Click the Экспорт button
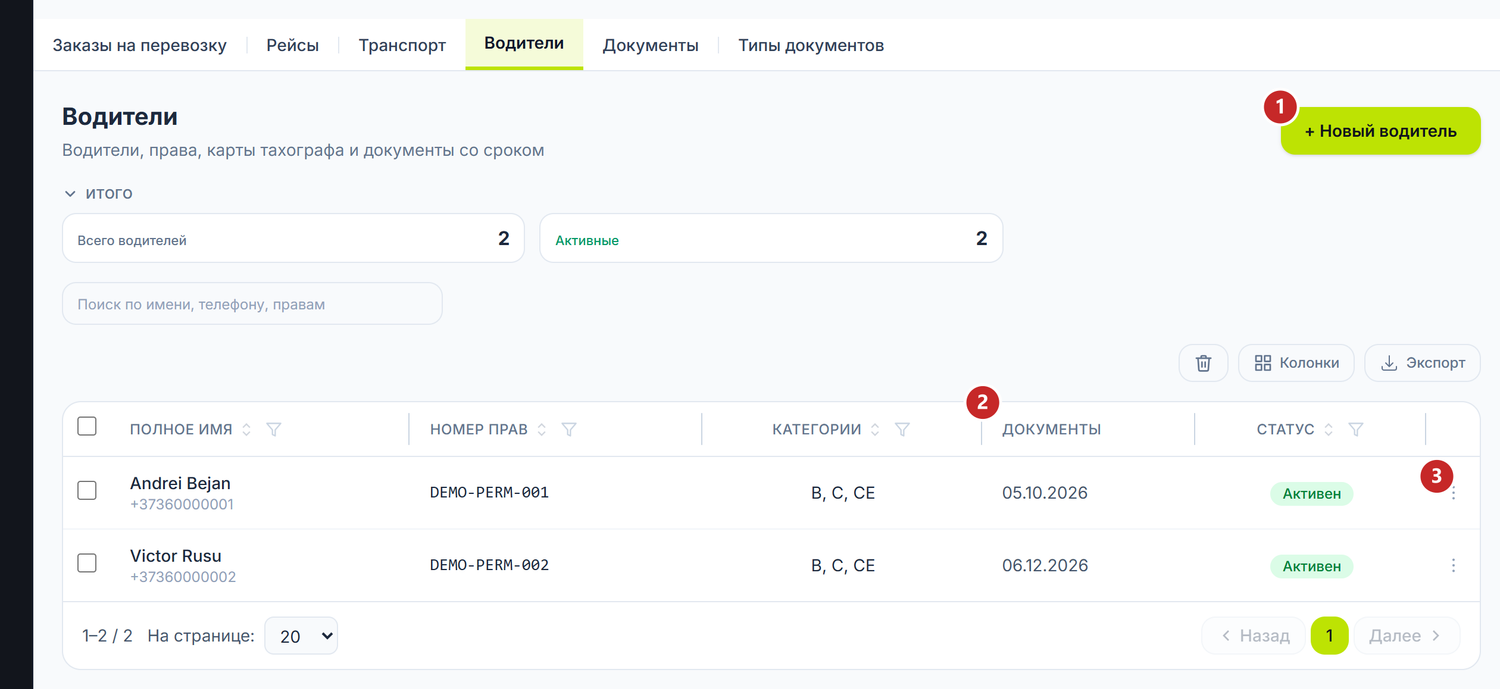Screen dimensions: 1500x689 (1422, 363)
